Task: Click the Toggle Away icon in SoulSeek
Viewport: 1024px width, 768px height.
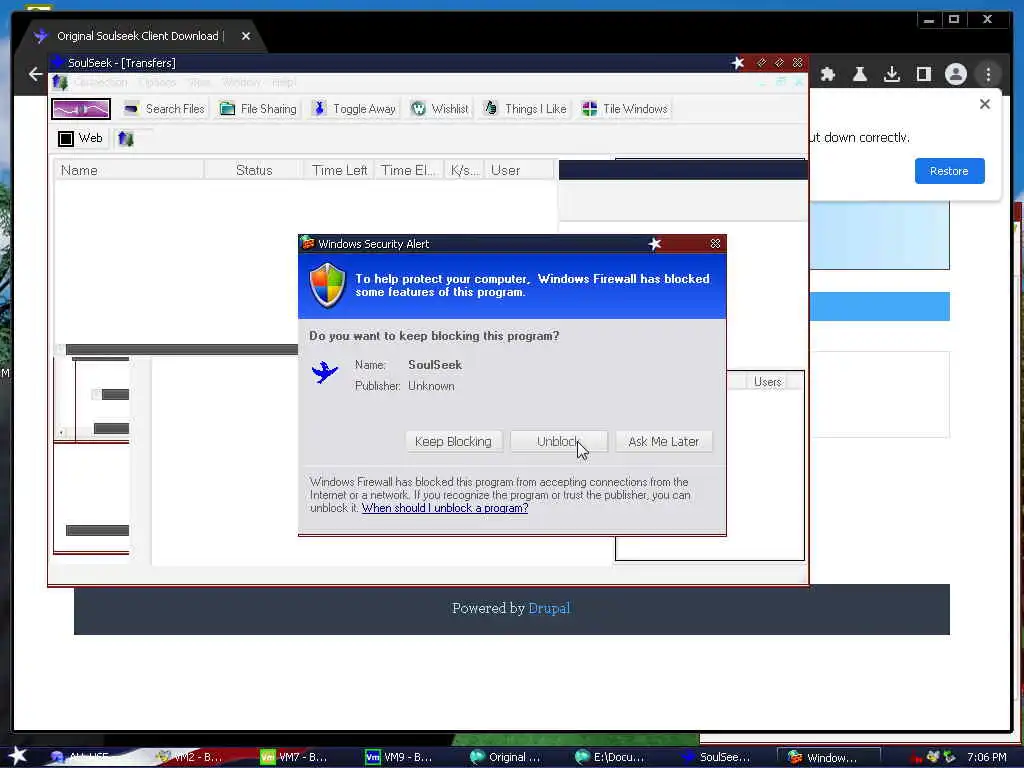Action: click(319, 109)
